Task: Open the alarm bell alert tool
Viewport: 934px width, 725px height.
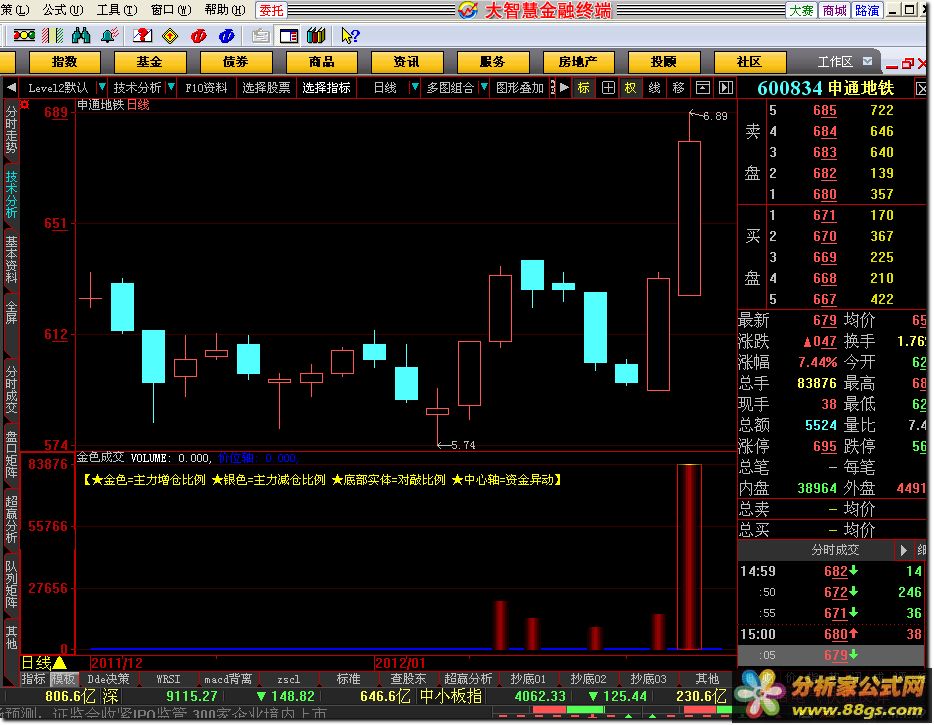Action: (x=110, y=36)
